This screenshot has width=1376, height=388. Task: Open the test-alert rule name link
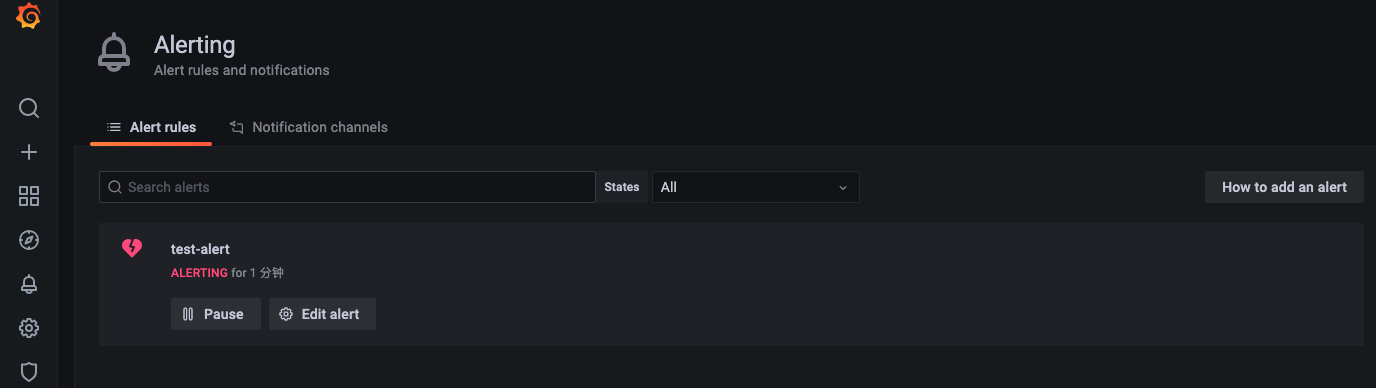(x=200, y=249)
